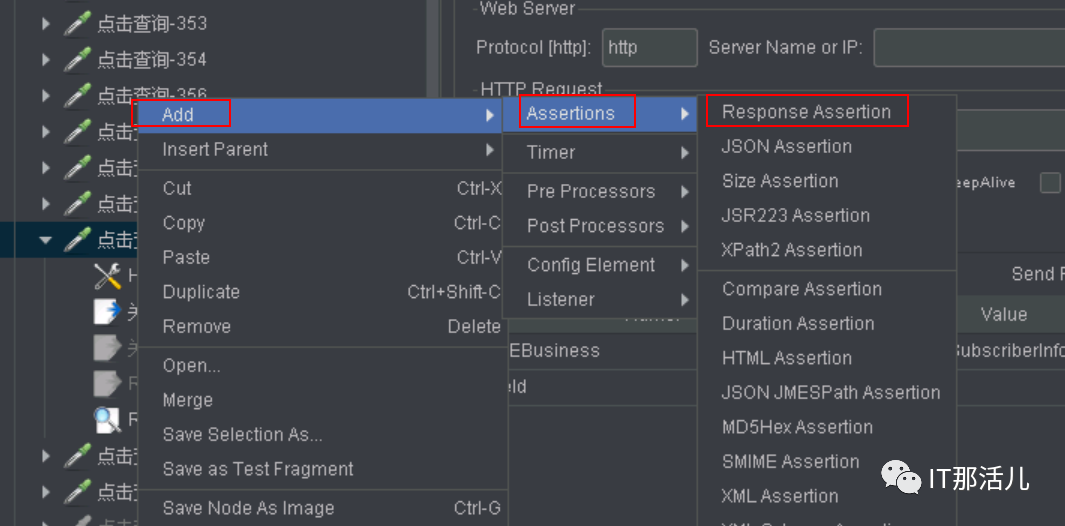This screenshot has width=1065, height=526.
Task: Click the lower greyed-out disabled element icon
Action: click(x=107, y=383)
